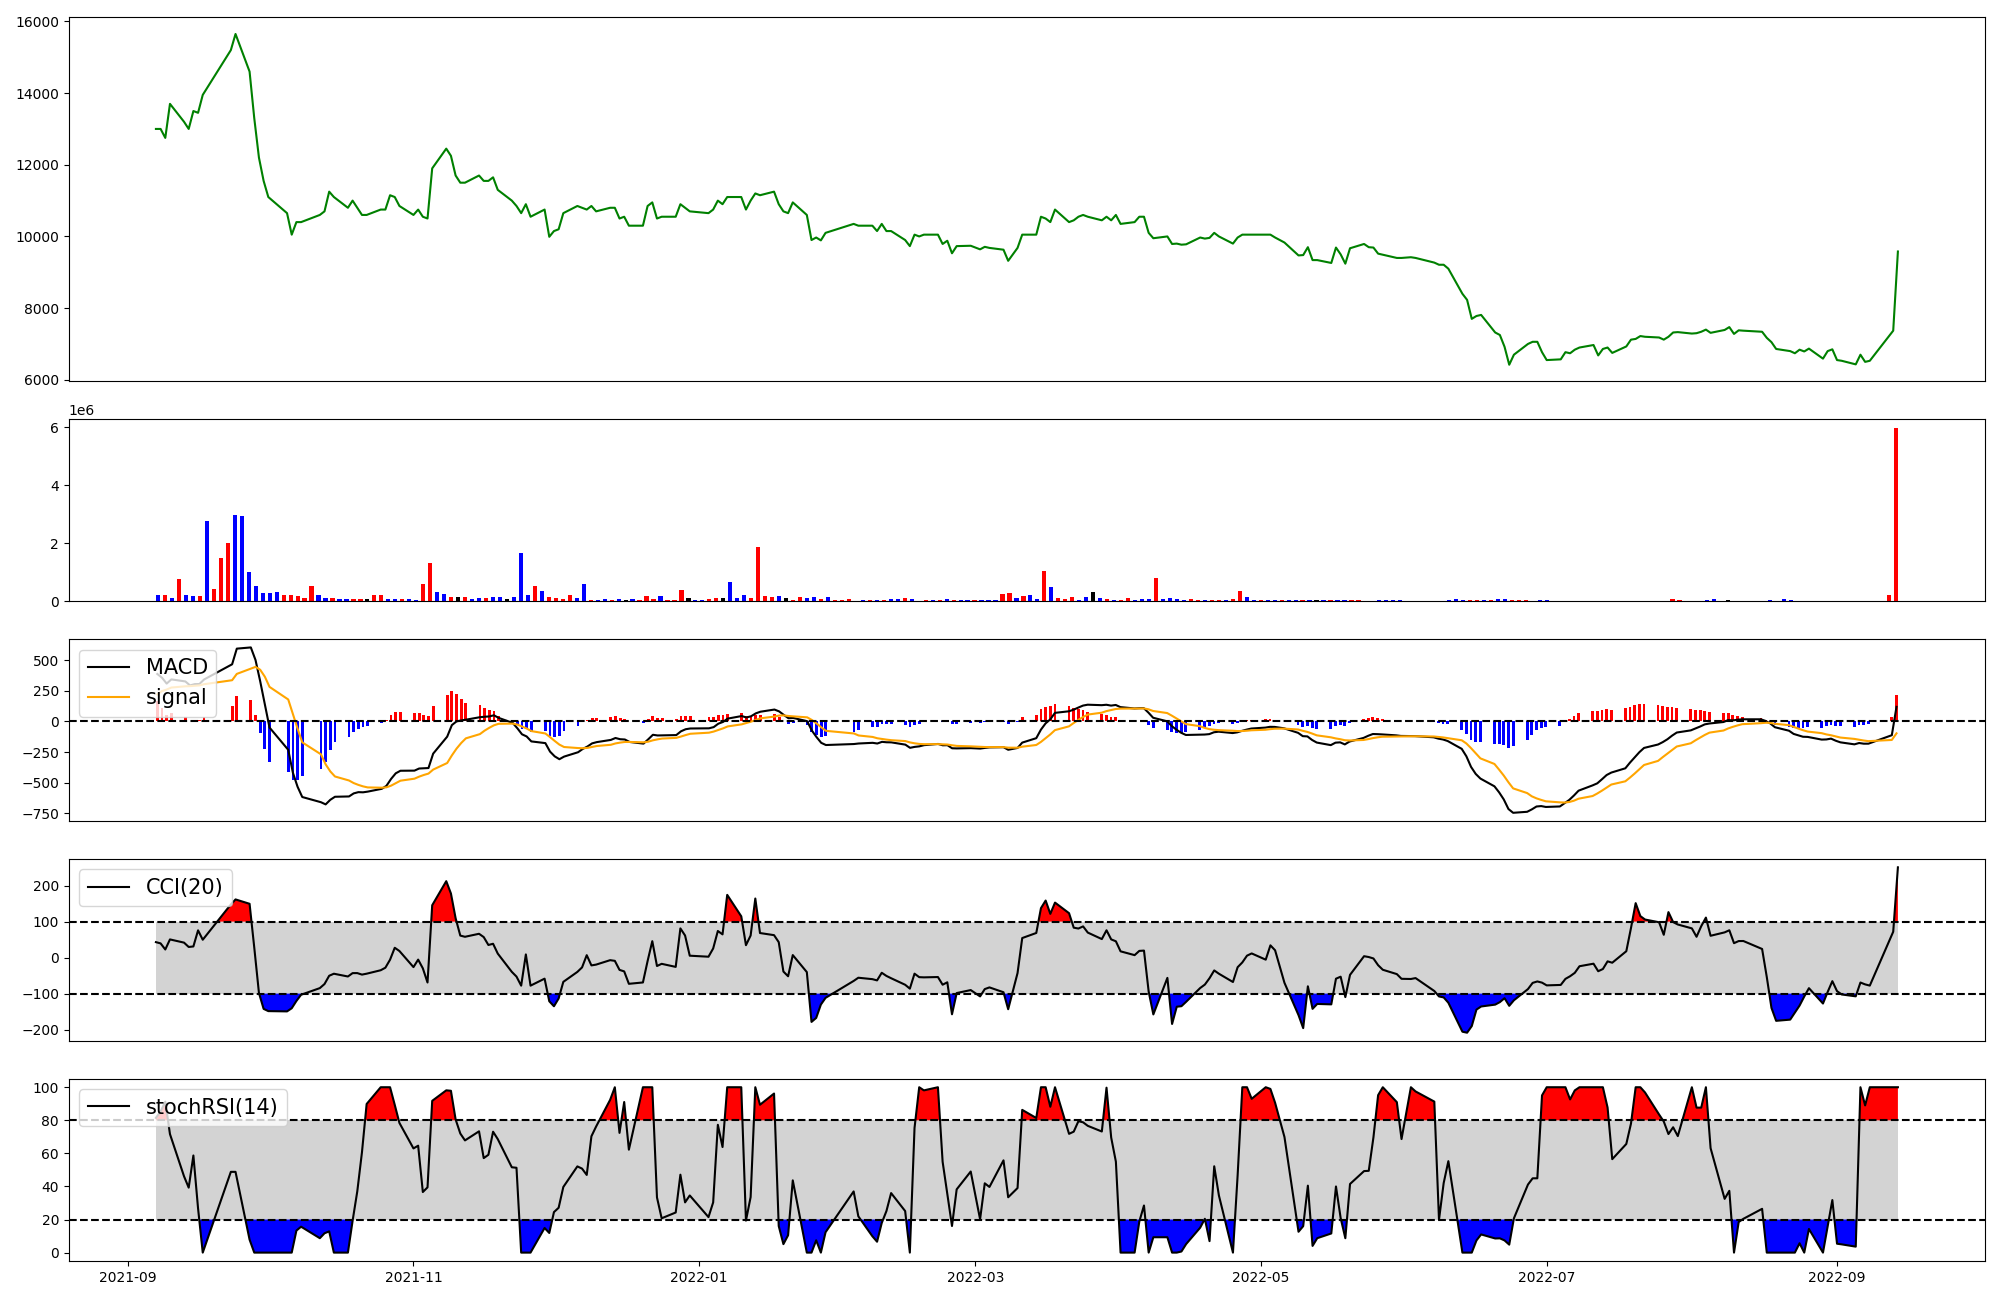Image resolution: width=2000 pixels, height=1300 pixels.
Task: Select the 2022-05 date tick label
Action: [1260, 1277]
